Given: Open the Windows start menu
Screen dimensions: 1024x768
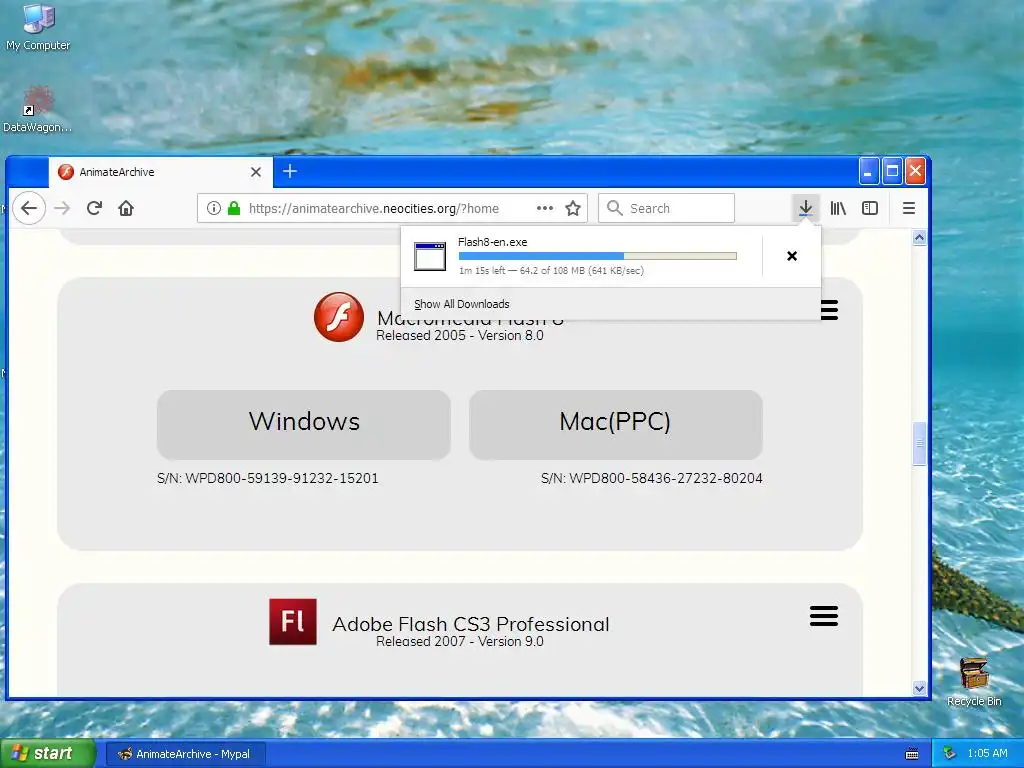Looking at the screenshot, I should (47, 754).
